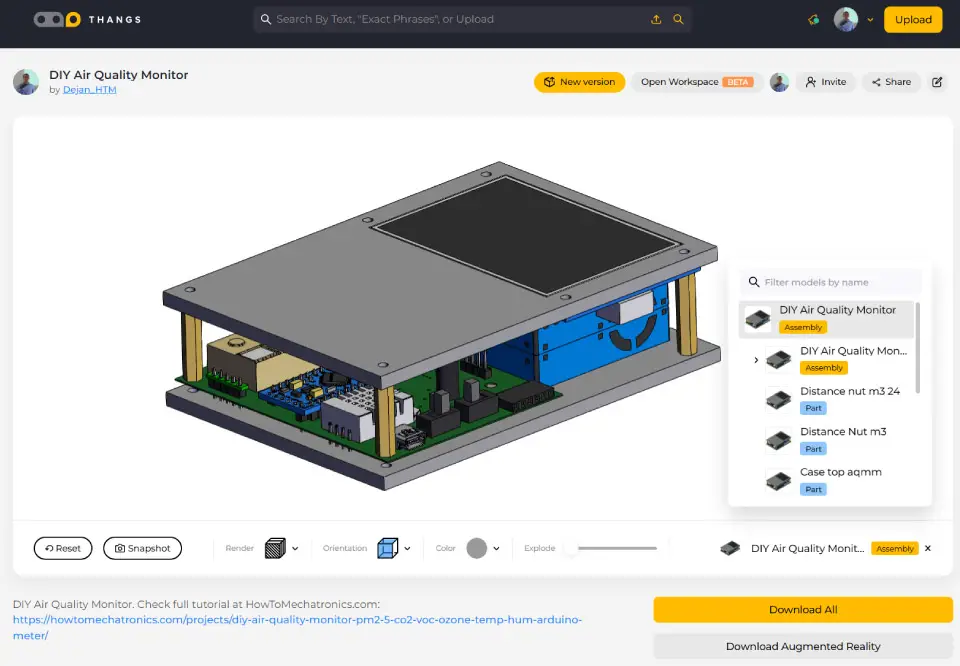
Task: Click the Orientation blue cube icon
Action: point(387,548)
